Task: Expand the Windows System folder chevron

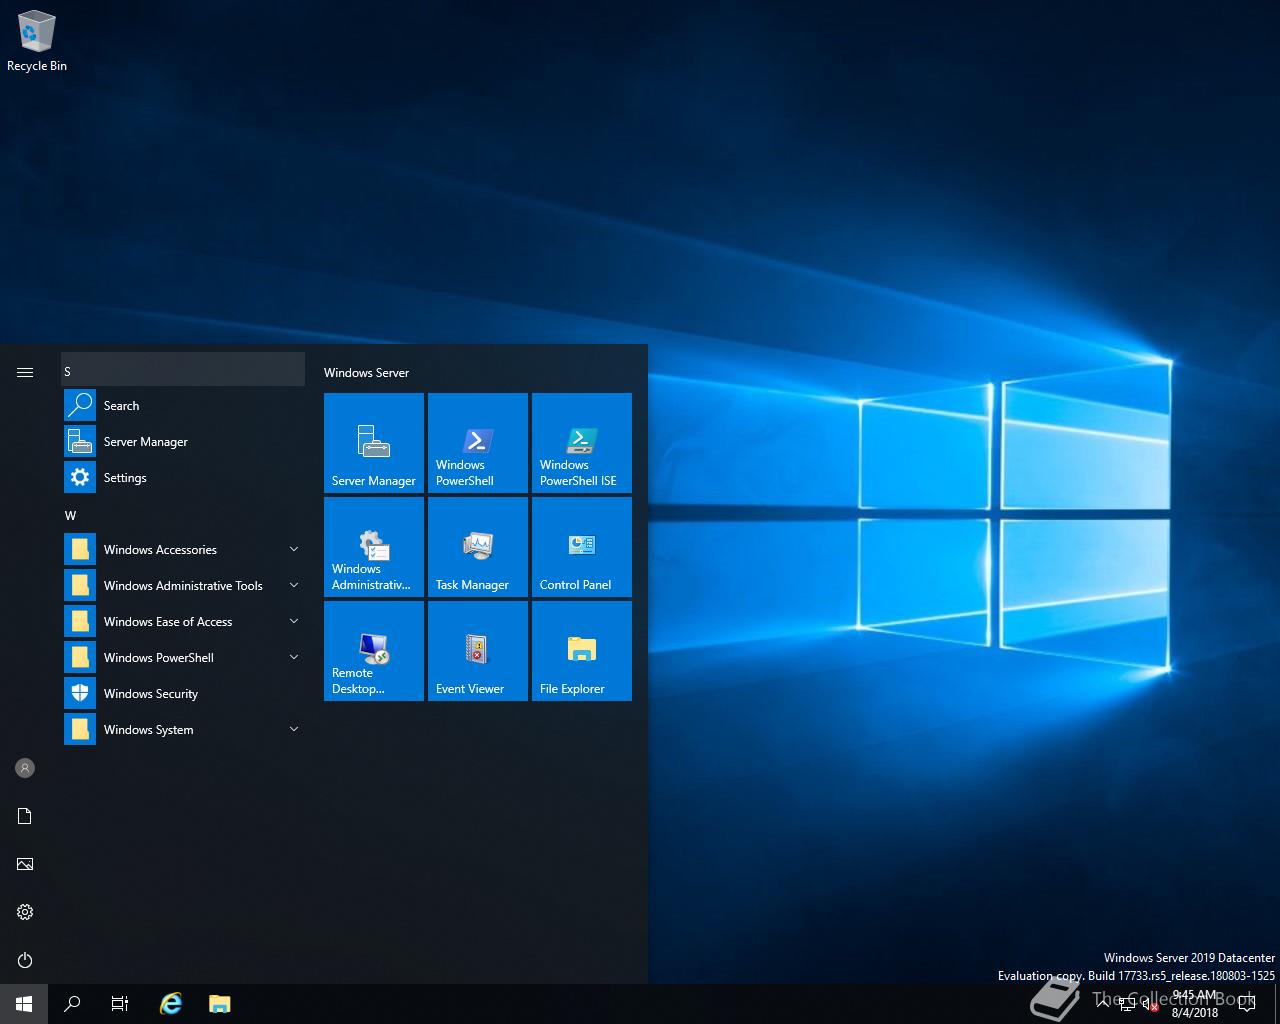Action: [x=294, y=729]
